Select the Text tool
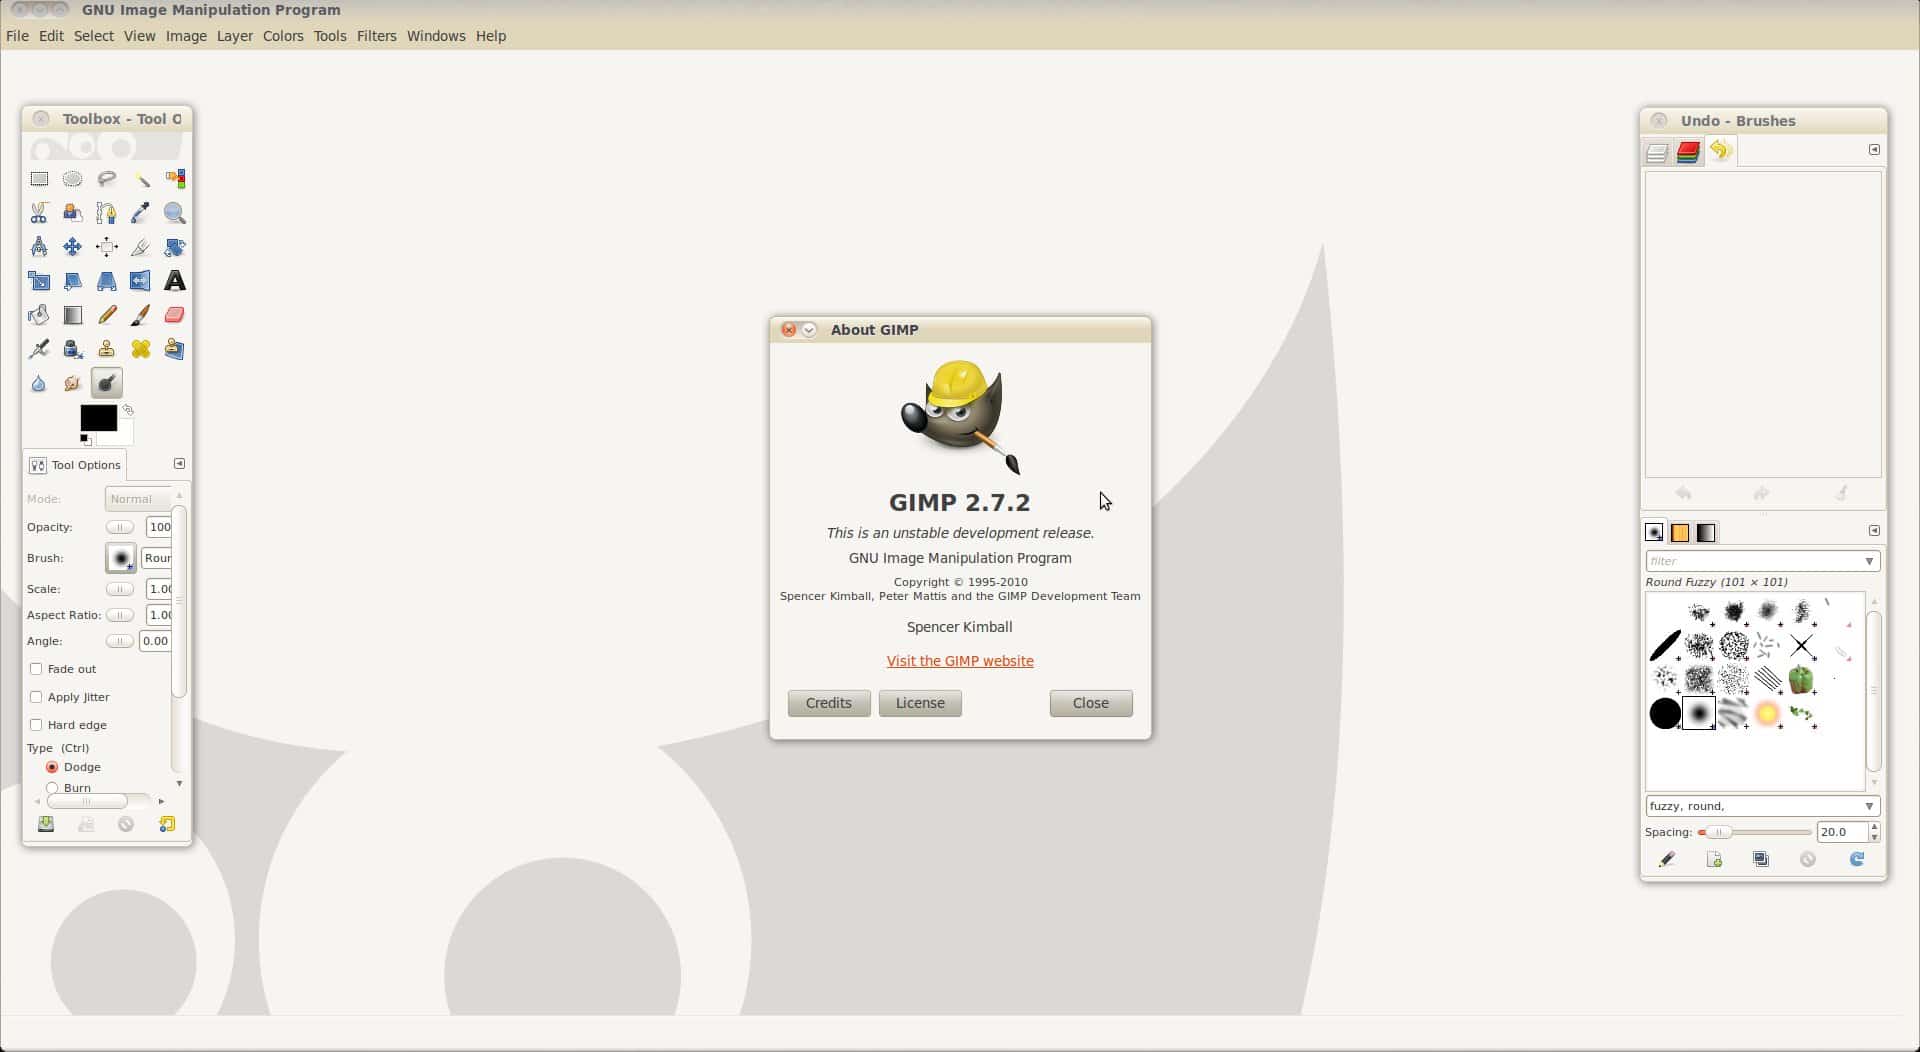Image resolution: width=1920 pixels, height=1052 pixels. coord(174,281)
